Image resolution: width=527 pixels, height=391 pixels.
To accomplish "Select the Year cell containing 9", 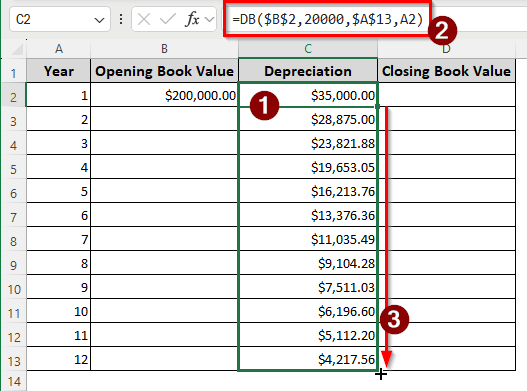I will [x=58, y=287].
